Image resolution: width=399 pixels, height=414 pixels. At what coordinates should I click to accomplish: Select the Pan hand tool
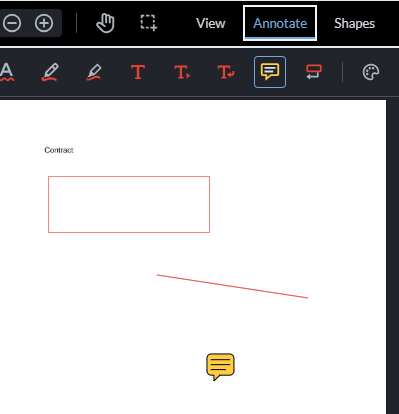tap(105, 23)
